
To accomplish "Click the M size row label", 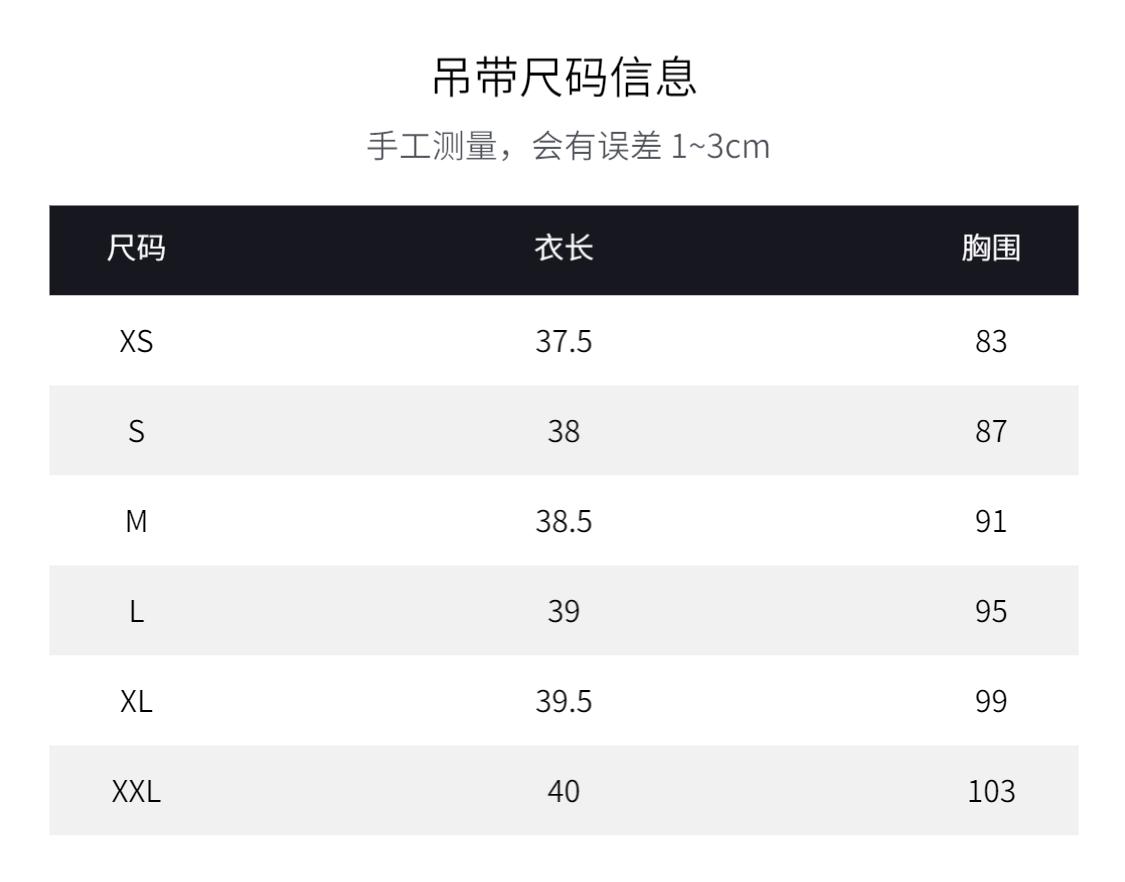I will tap(136, 522).
